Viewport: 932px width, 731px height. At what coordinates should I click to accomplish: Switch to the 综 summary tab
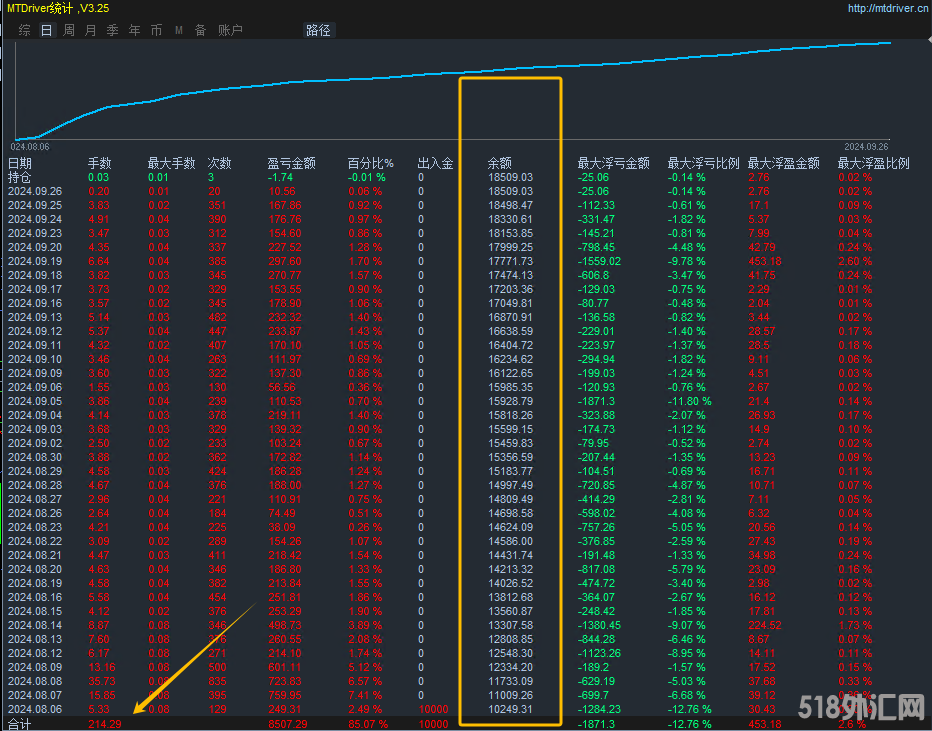24,31
